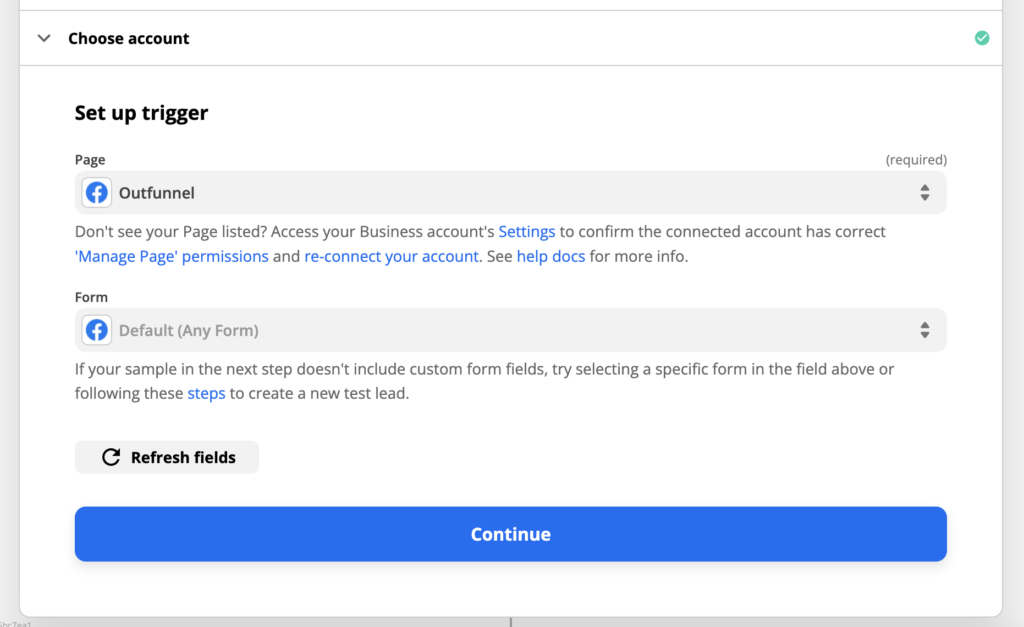Click the Form field label

[91, 297]
